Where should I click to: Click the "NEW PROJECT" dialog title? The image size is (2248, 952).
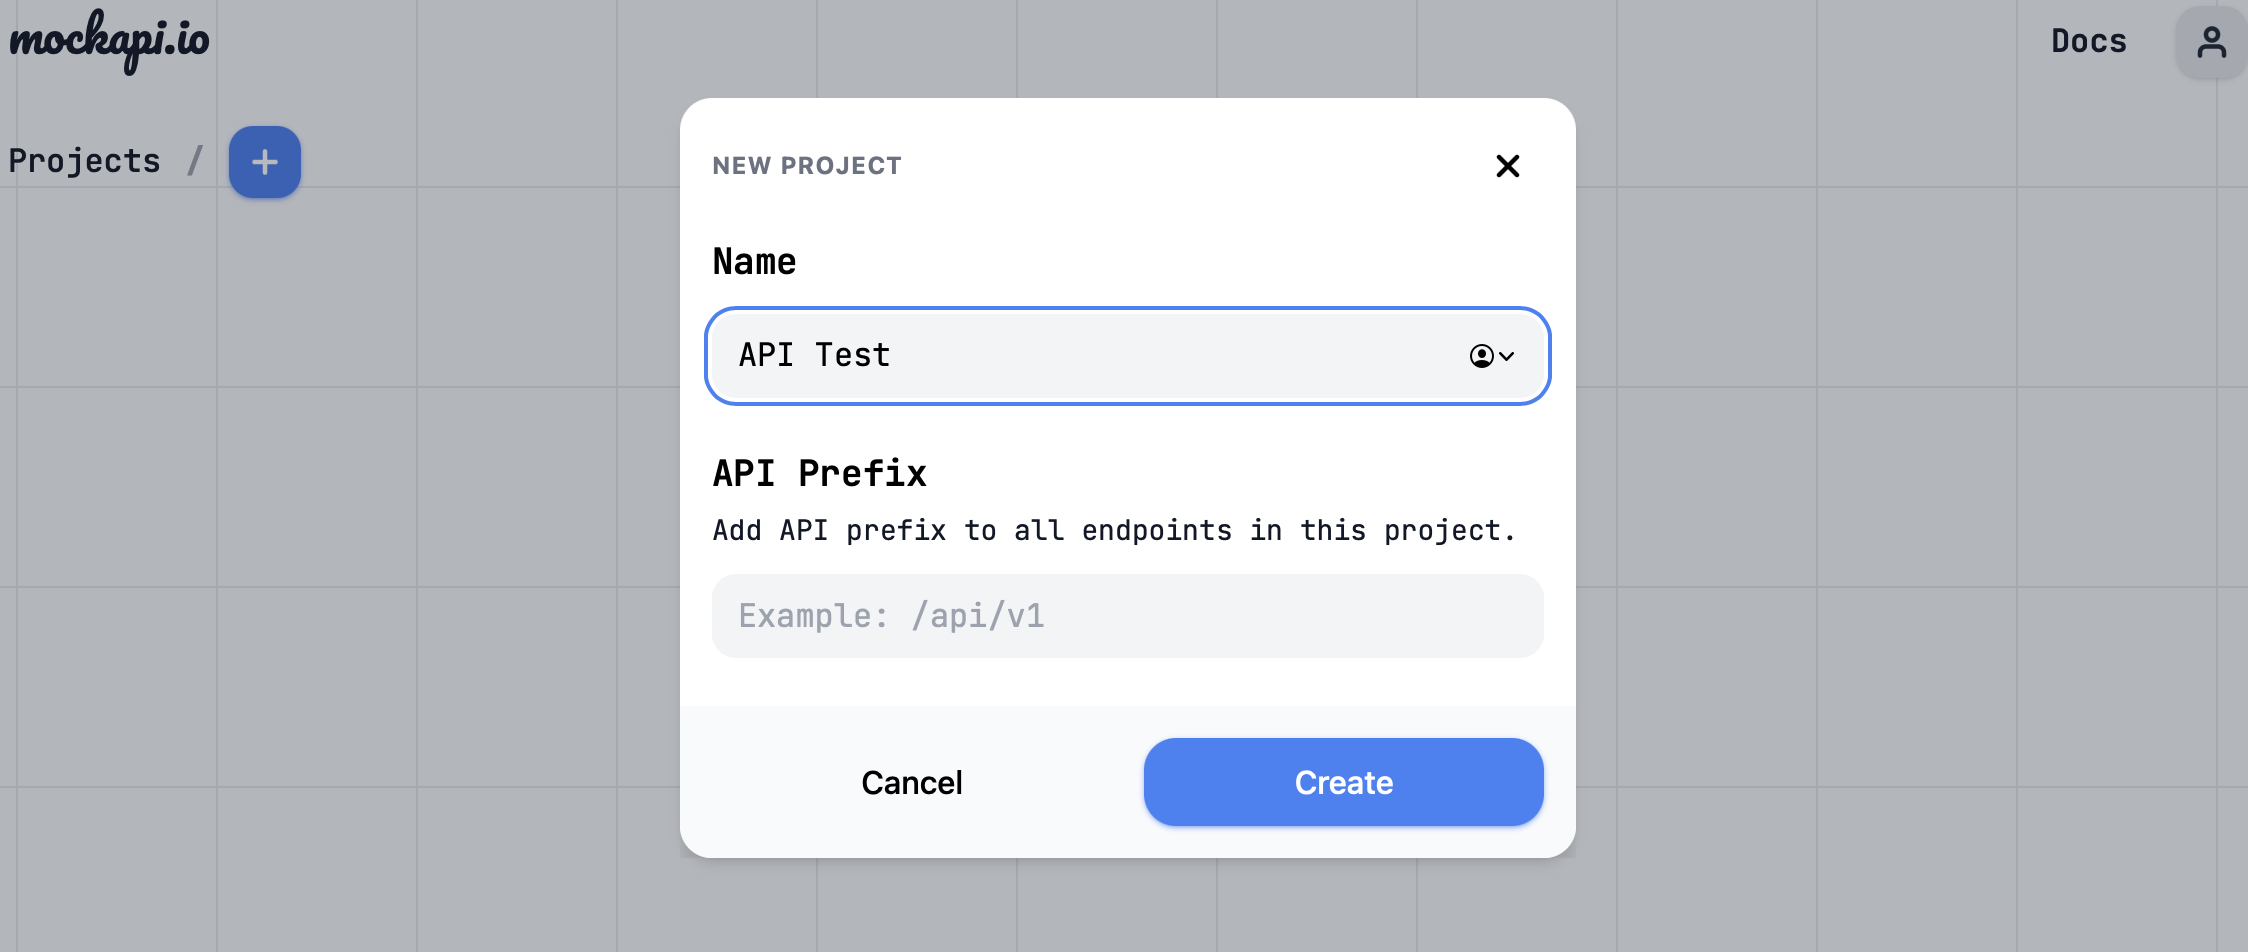point(806,166)
